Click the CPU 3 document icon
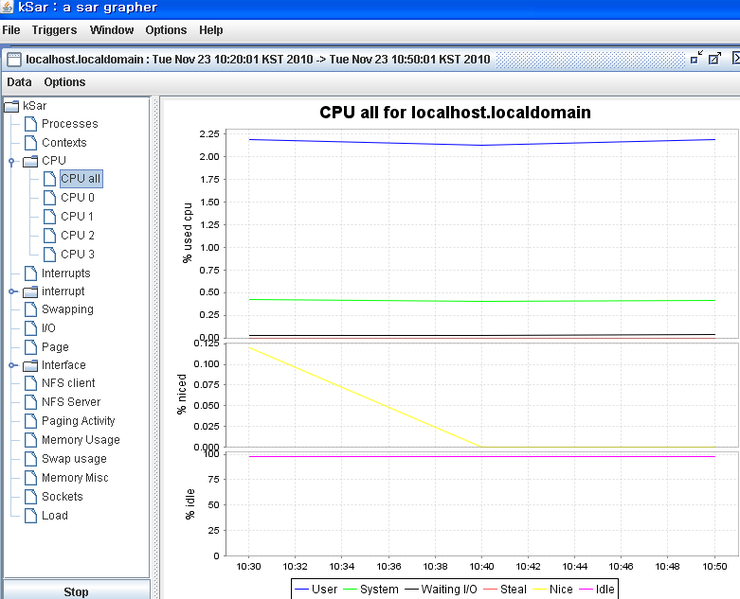Viewport: 740px width, 599px height. [50, 254]
